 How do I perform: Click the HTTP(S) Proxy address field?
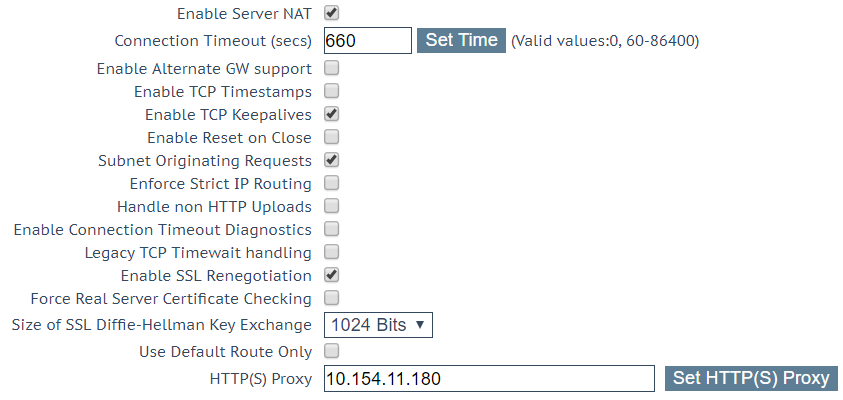[489, 378]
